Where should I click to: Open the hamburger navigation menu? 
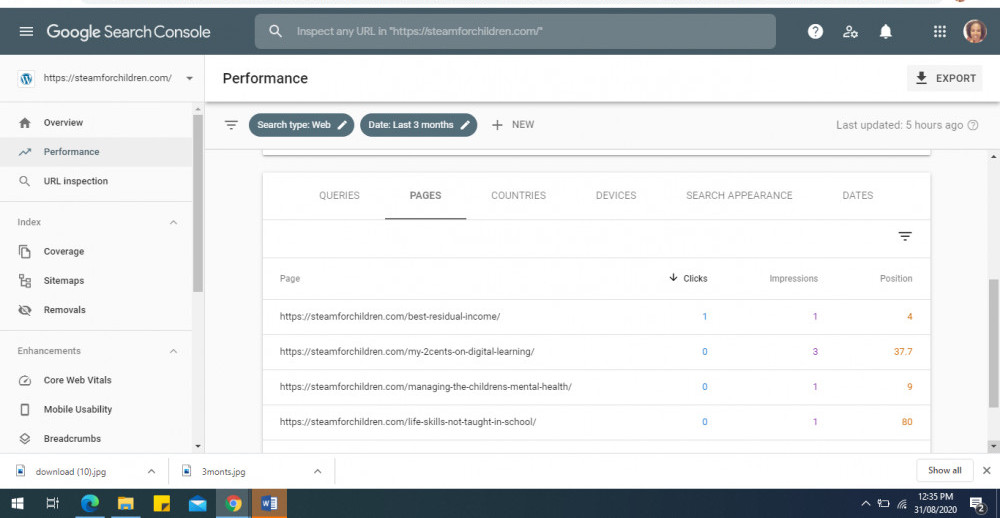coord(26,31)
